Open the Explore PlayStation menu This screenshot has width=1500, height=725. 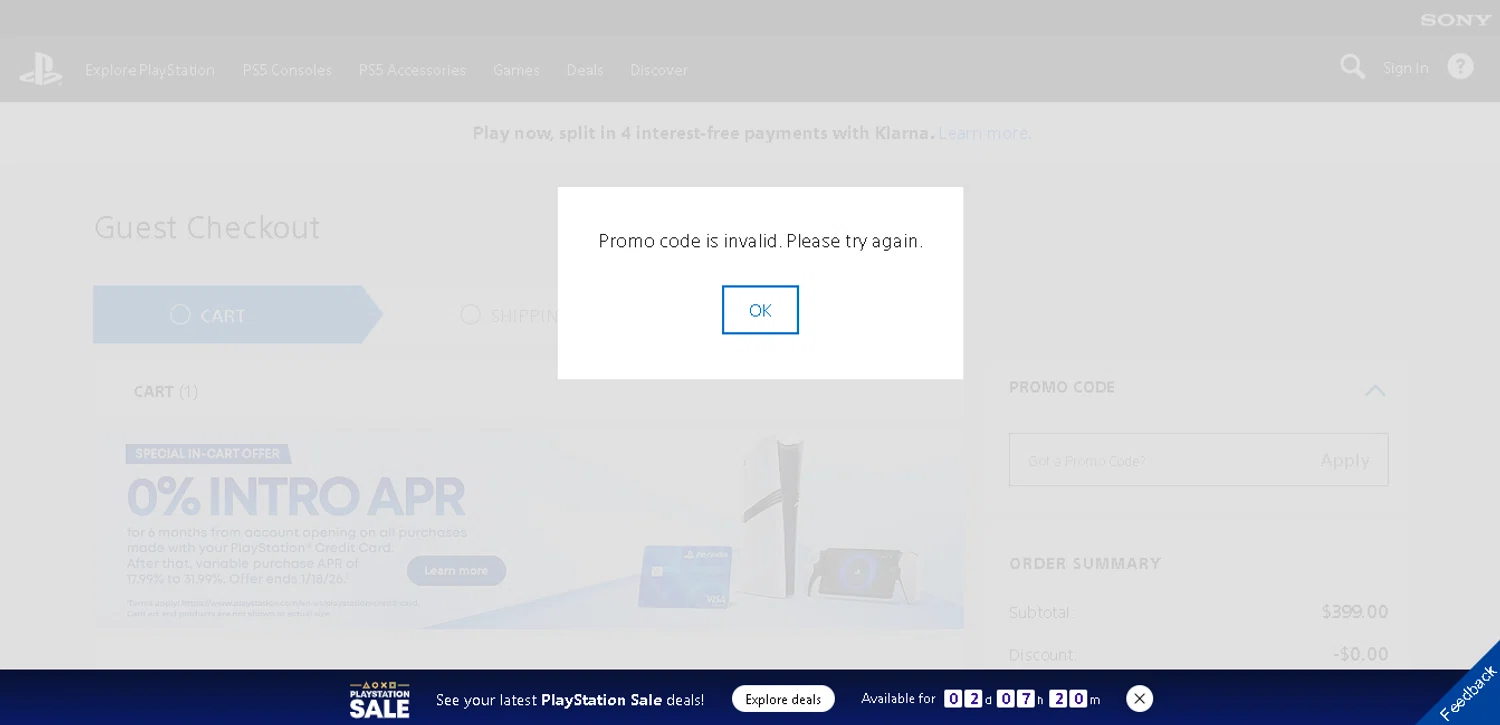pyautogui.click(x=150, y=70)
